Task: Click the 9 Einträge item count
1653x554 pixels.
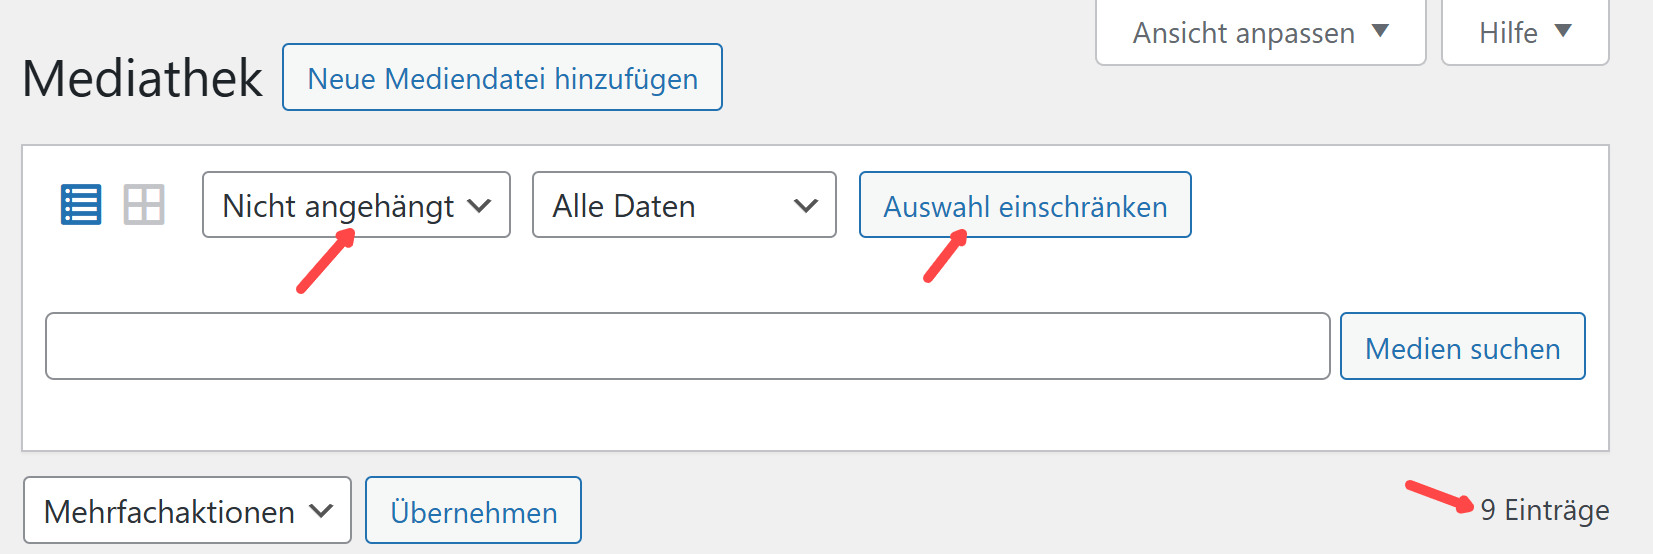Action: (x=1545, y=510)
